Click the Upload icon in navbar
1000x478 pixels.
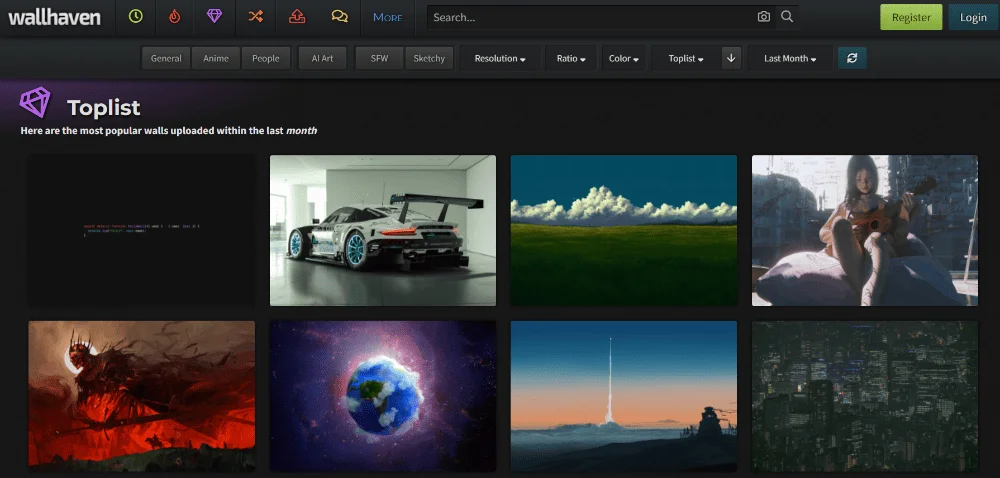coord(297,17)
